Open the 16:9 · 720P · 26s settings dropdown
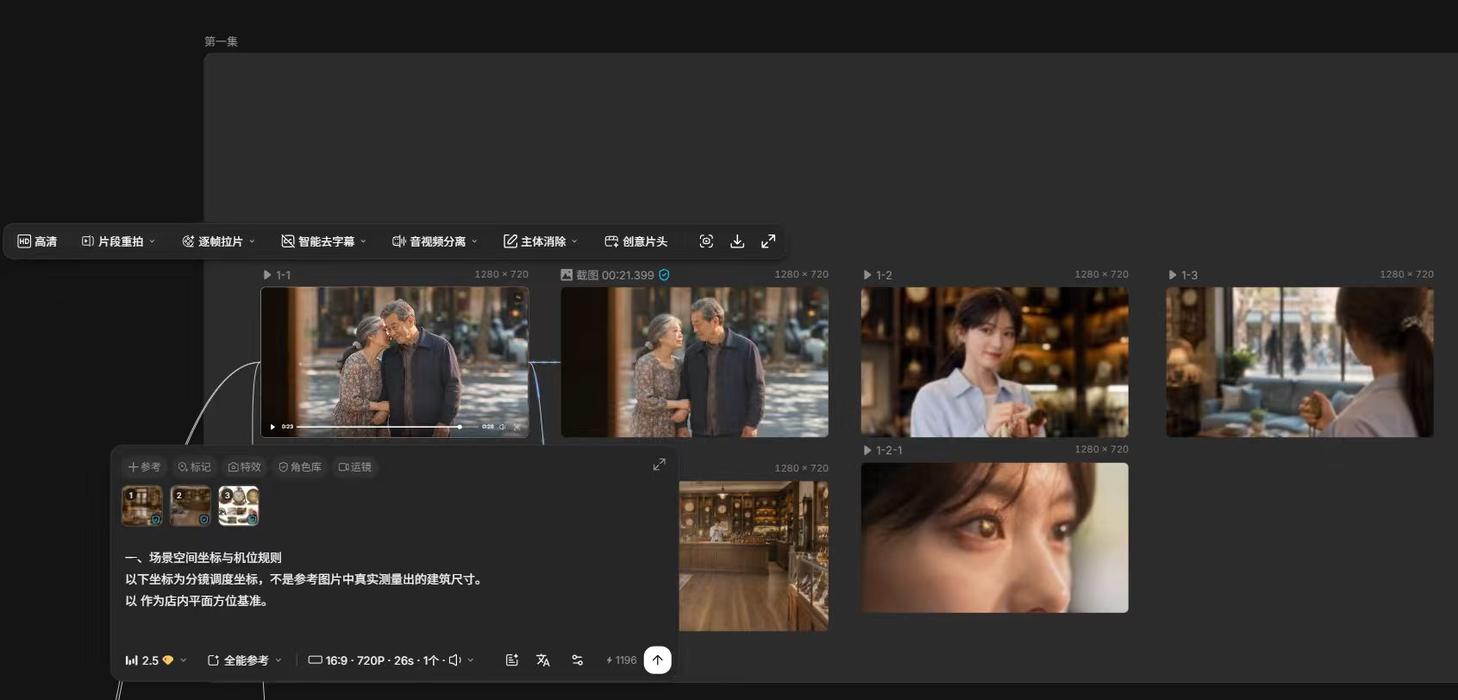This screenshot has width=1458, height=700. pyautogui.click(x=391, y=660)
